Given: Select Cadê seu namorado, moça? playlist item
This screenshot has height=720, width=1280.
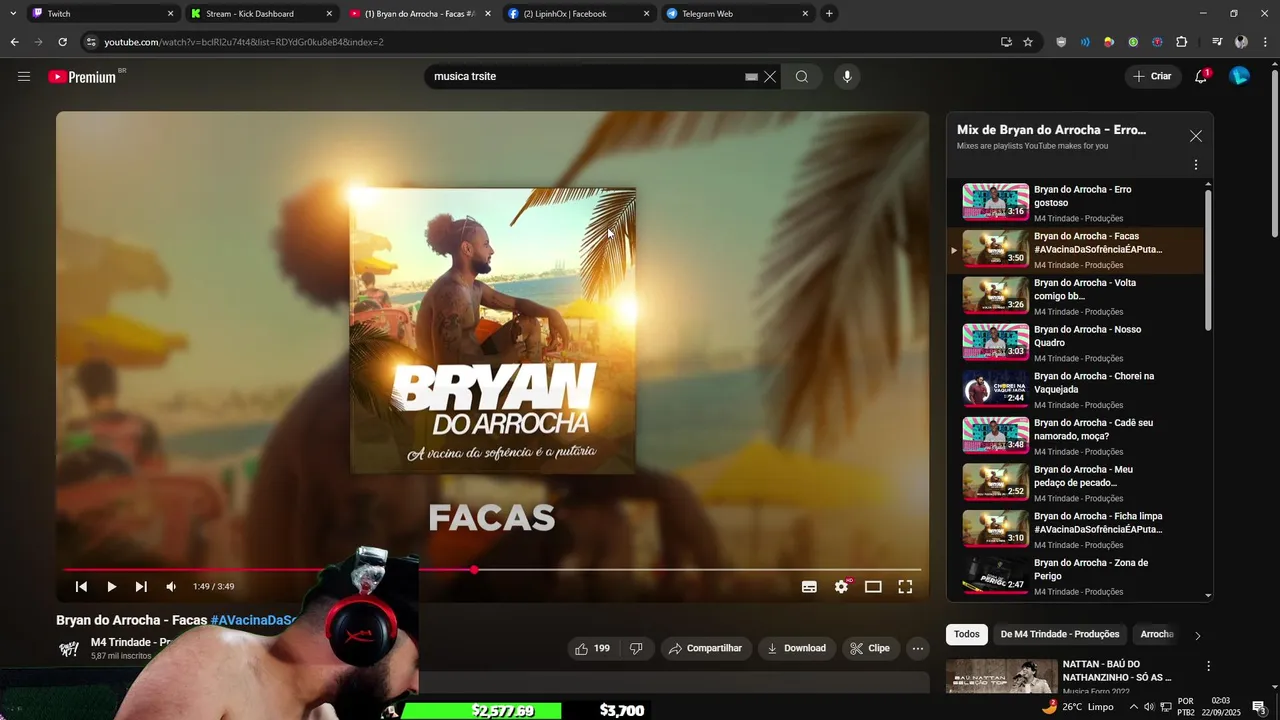Looking at the screenshot, I should [1076, 436].
